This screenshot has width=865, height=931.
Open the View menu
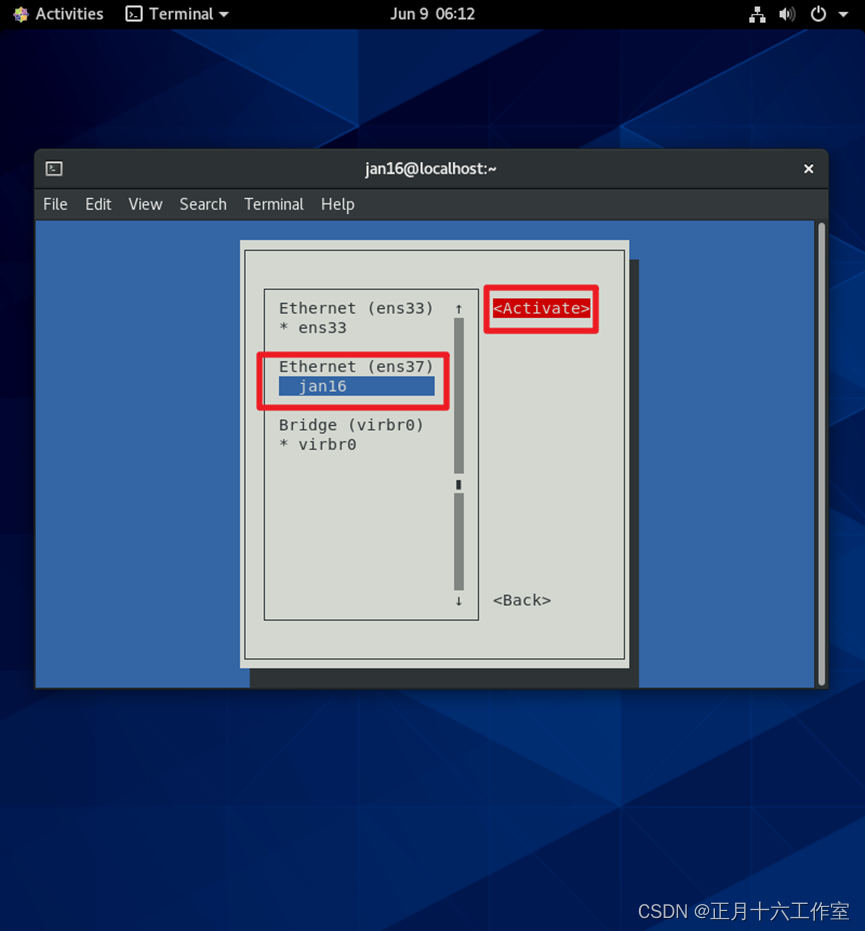(x=145, y=204)
